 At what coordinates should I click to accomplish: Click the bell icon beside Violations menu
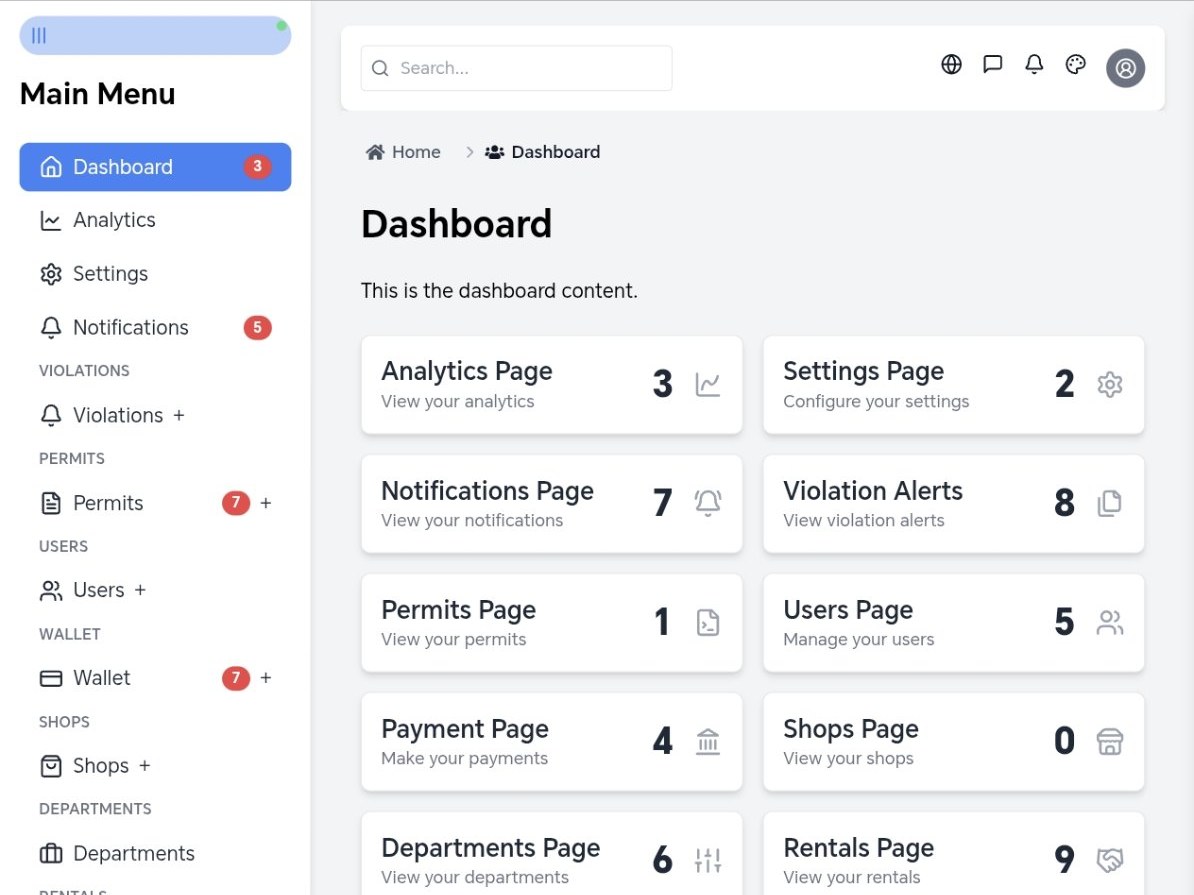click(x=51, y=415)
